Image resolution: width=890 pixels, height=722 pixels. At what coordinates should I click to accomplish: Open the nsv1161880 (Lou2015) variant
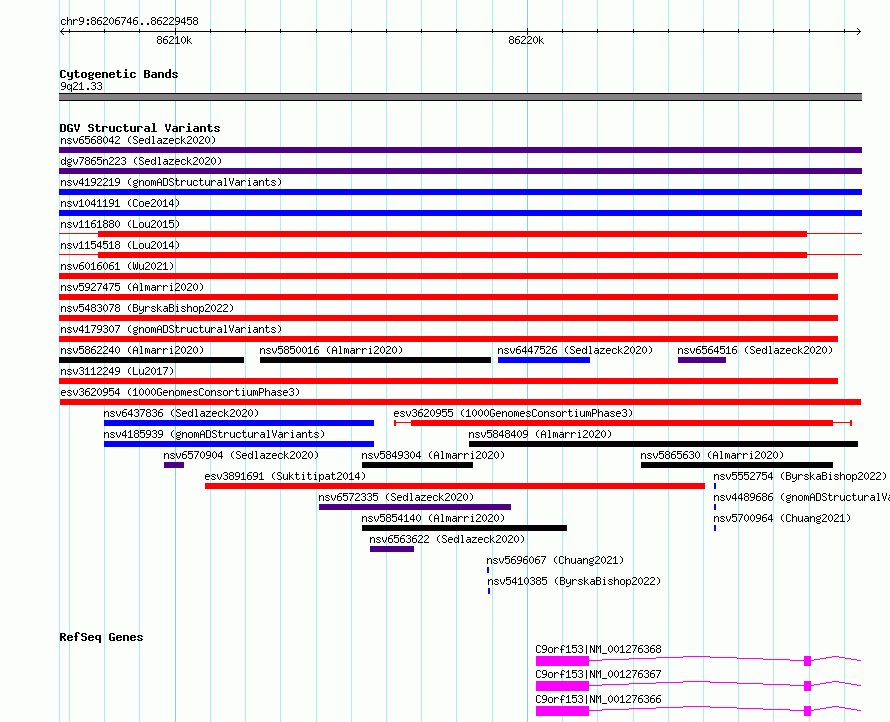120,224
